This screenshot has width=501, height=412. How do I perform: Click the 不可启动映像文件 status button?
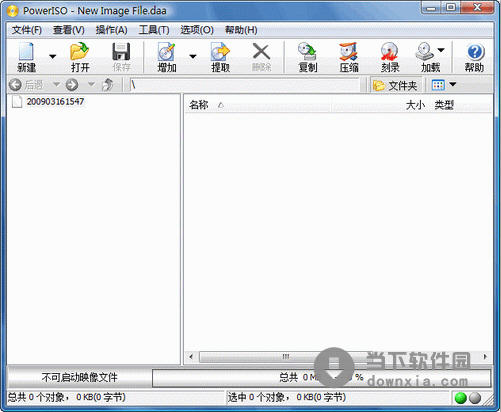[79, 378]
